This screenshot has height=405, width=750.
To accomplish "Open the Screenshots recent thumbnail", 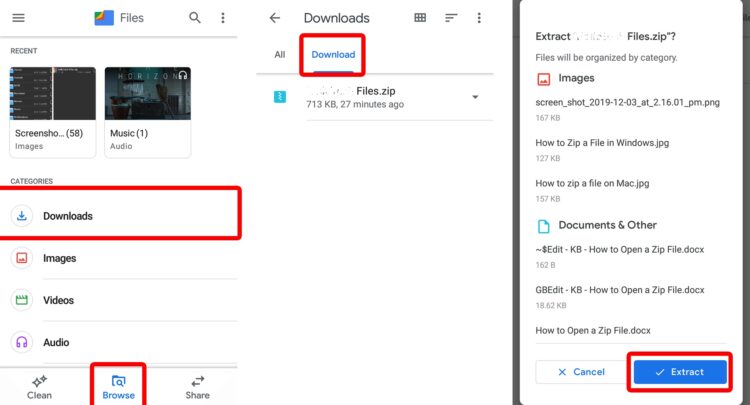I will point(53,93).
